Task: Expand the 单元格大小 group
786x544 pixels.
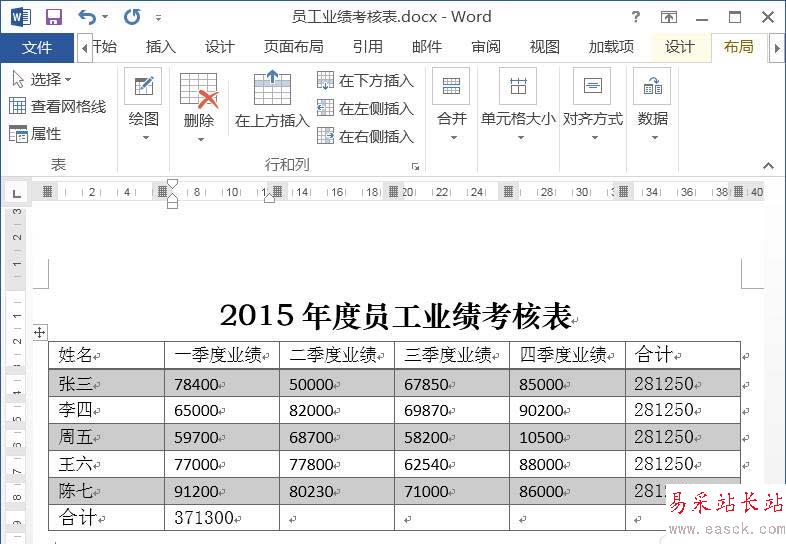Action: click(x=518, y=104)
